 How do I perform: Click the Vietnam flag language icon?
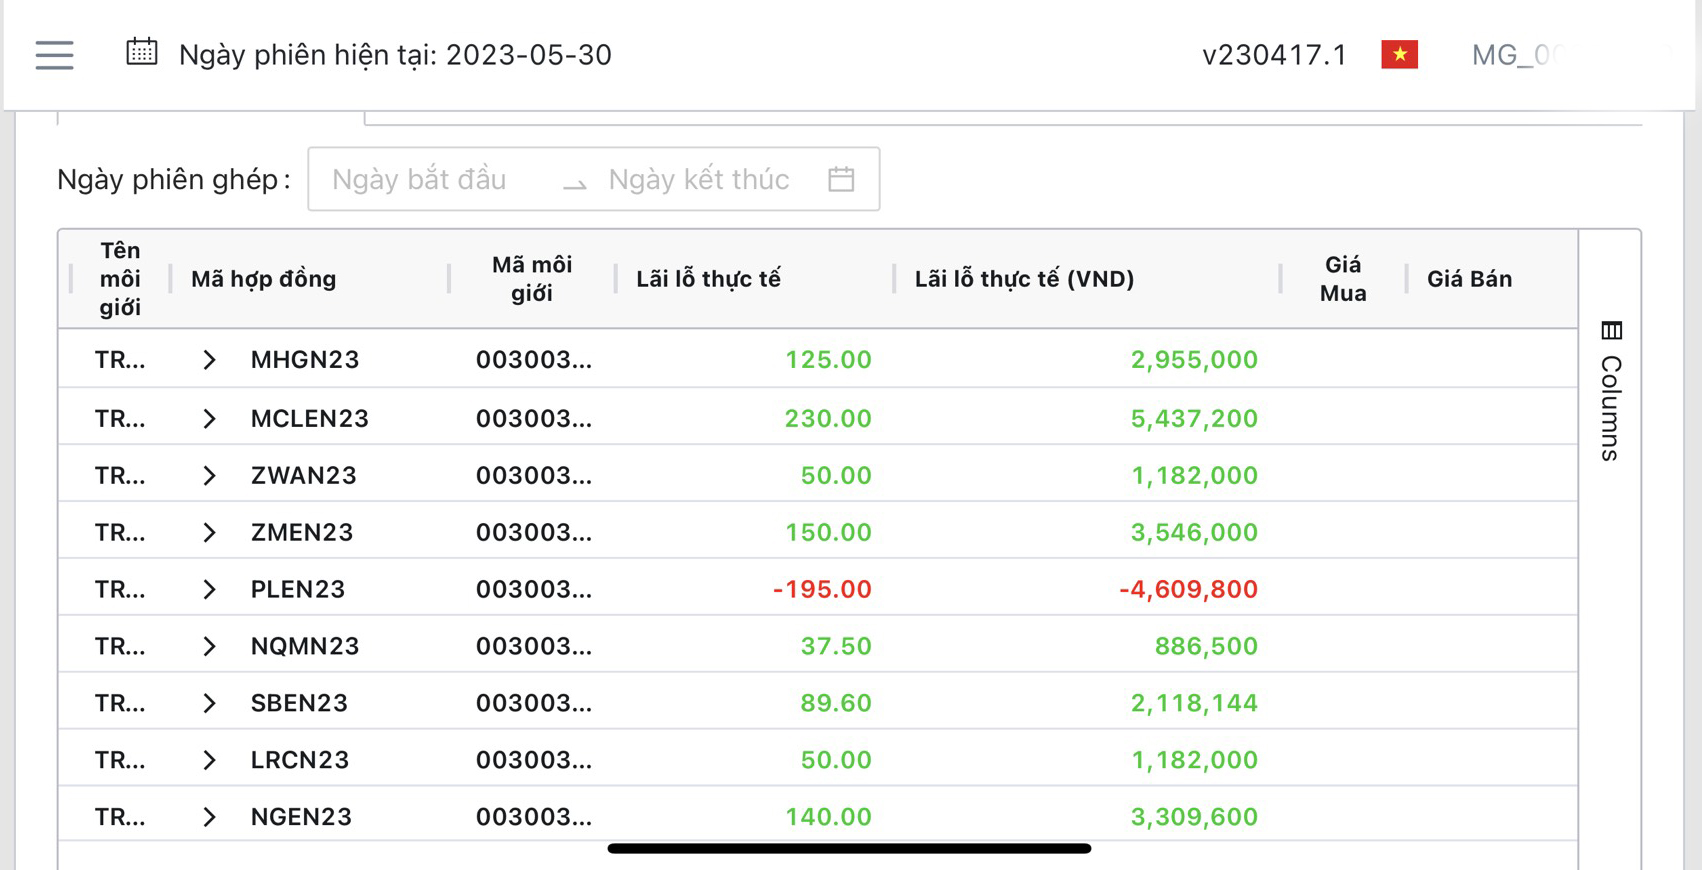(1399, 55)
